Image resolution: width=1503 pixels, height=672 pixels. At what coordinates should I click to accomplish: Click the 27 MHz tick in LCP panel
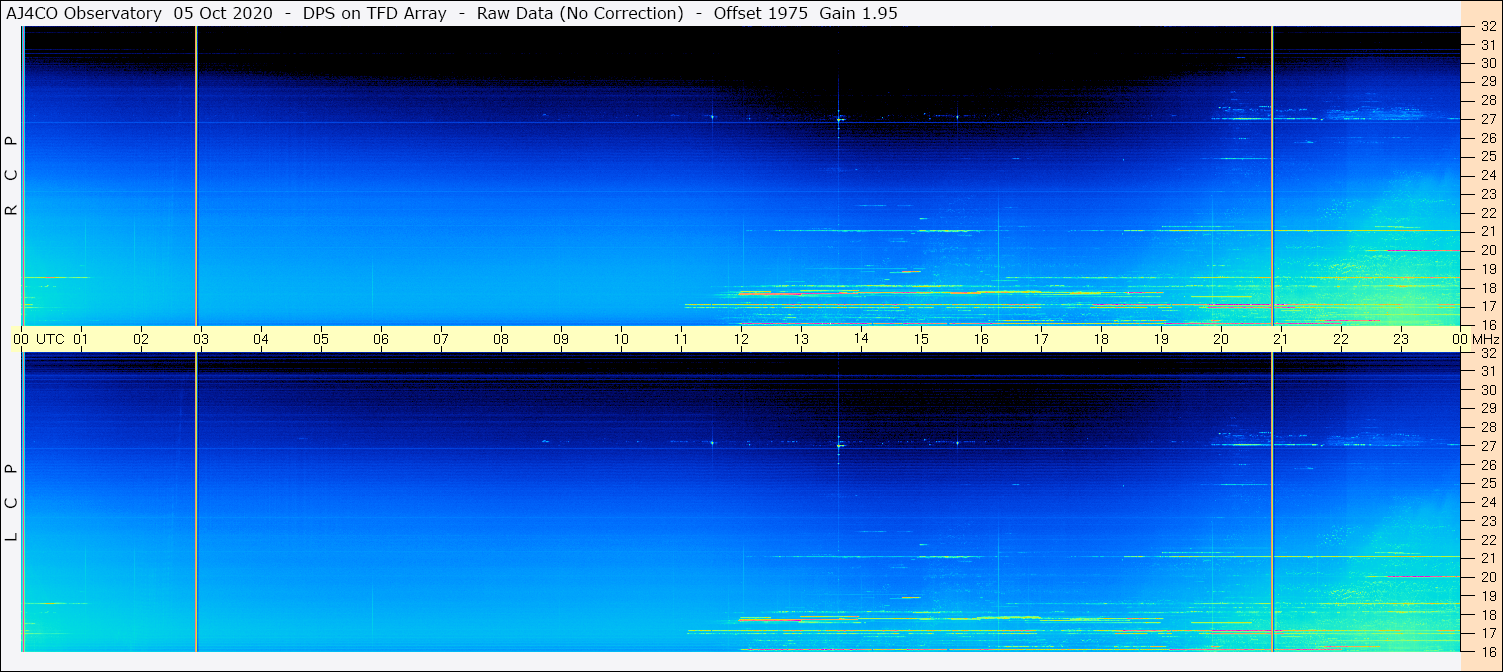click(x=1487, y=446)
